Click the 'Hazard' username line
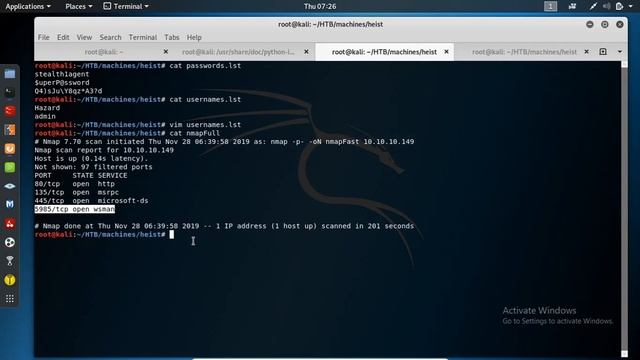Image resolution: width=640 pixels, height=360 pixels. pos(47,108)
